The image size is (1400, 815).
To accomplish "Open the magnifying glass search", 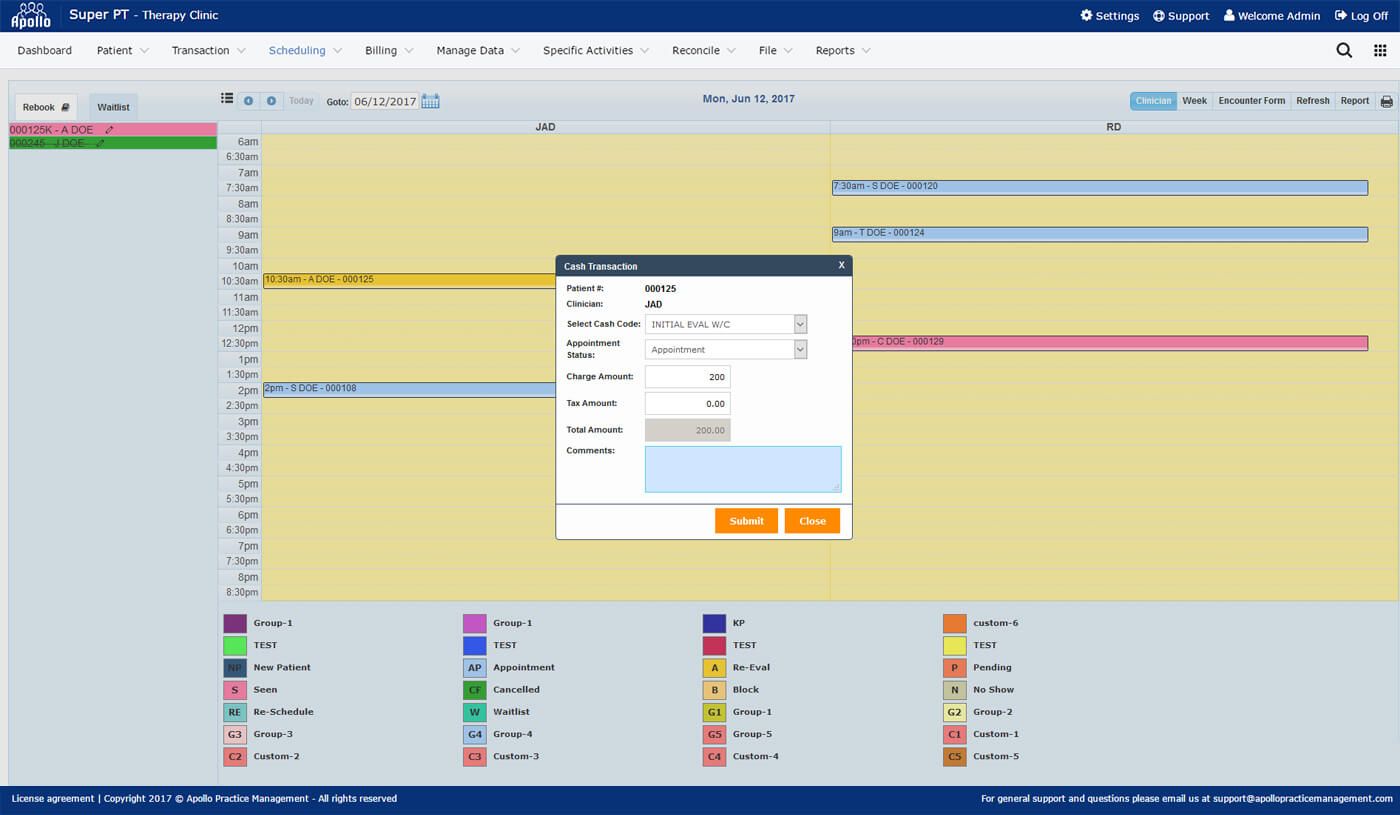I will pyautogui.click(x=1344, y=51).
